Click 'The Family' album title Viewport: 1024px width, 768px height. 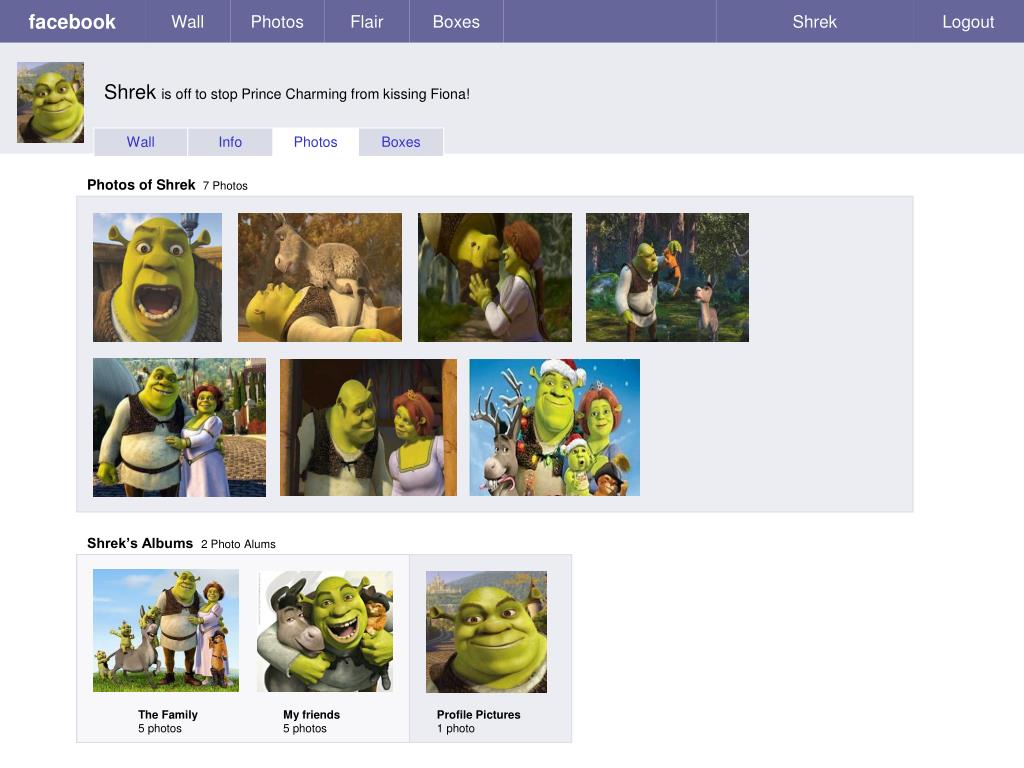(168, 714)
